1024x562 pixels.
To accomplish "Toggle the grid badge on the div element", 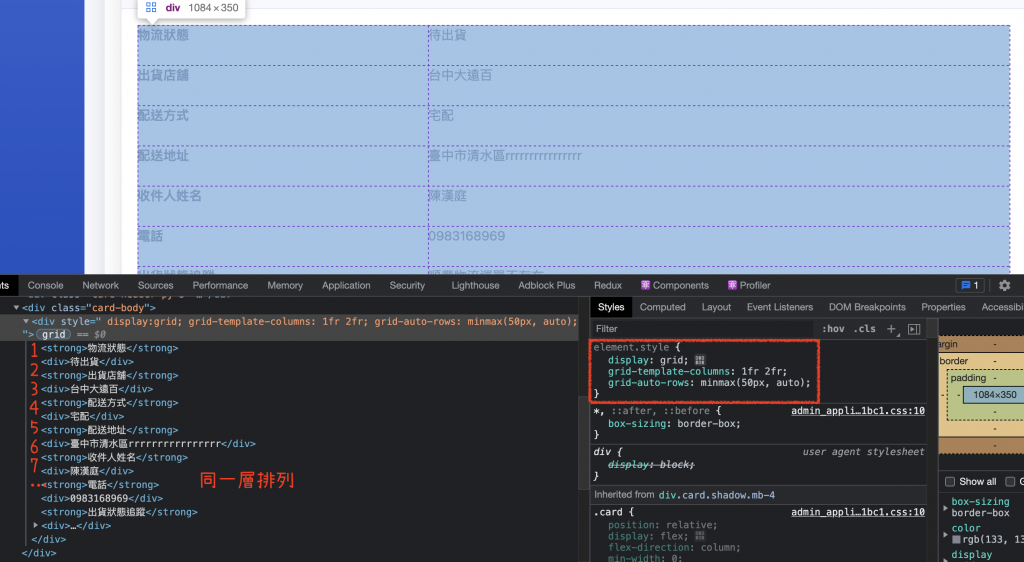I will click(x=54, y=334).
